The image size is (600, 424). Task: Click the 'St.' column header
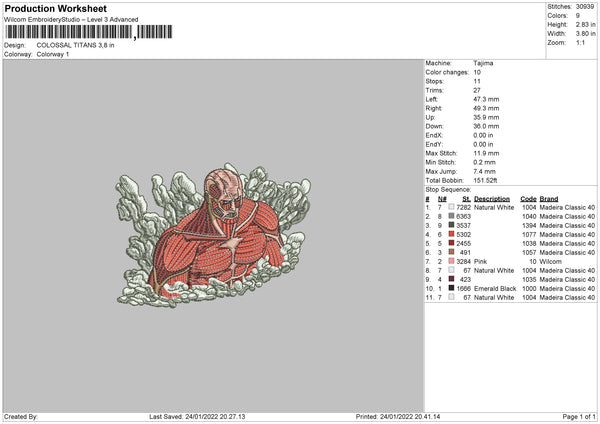click(466, 199)
